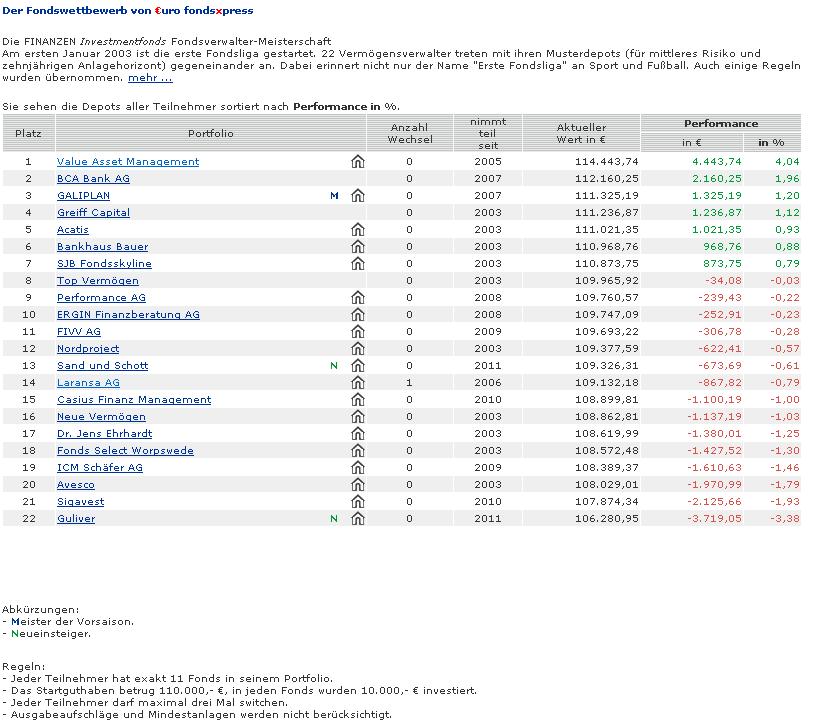The width and height of the screenshot is (816, 724).
Task: Open the Dr. Jens Ehrhardt homepage icon
Action: click(358, 434)
